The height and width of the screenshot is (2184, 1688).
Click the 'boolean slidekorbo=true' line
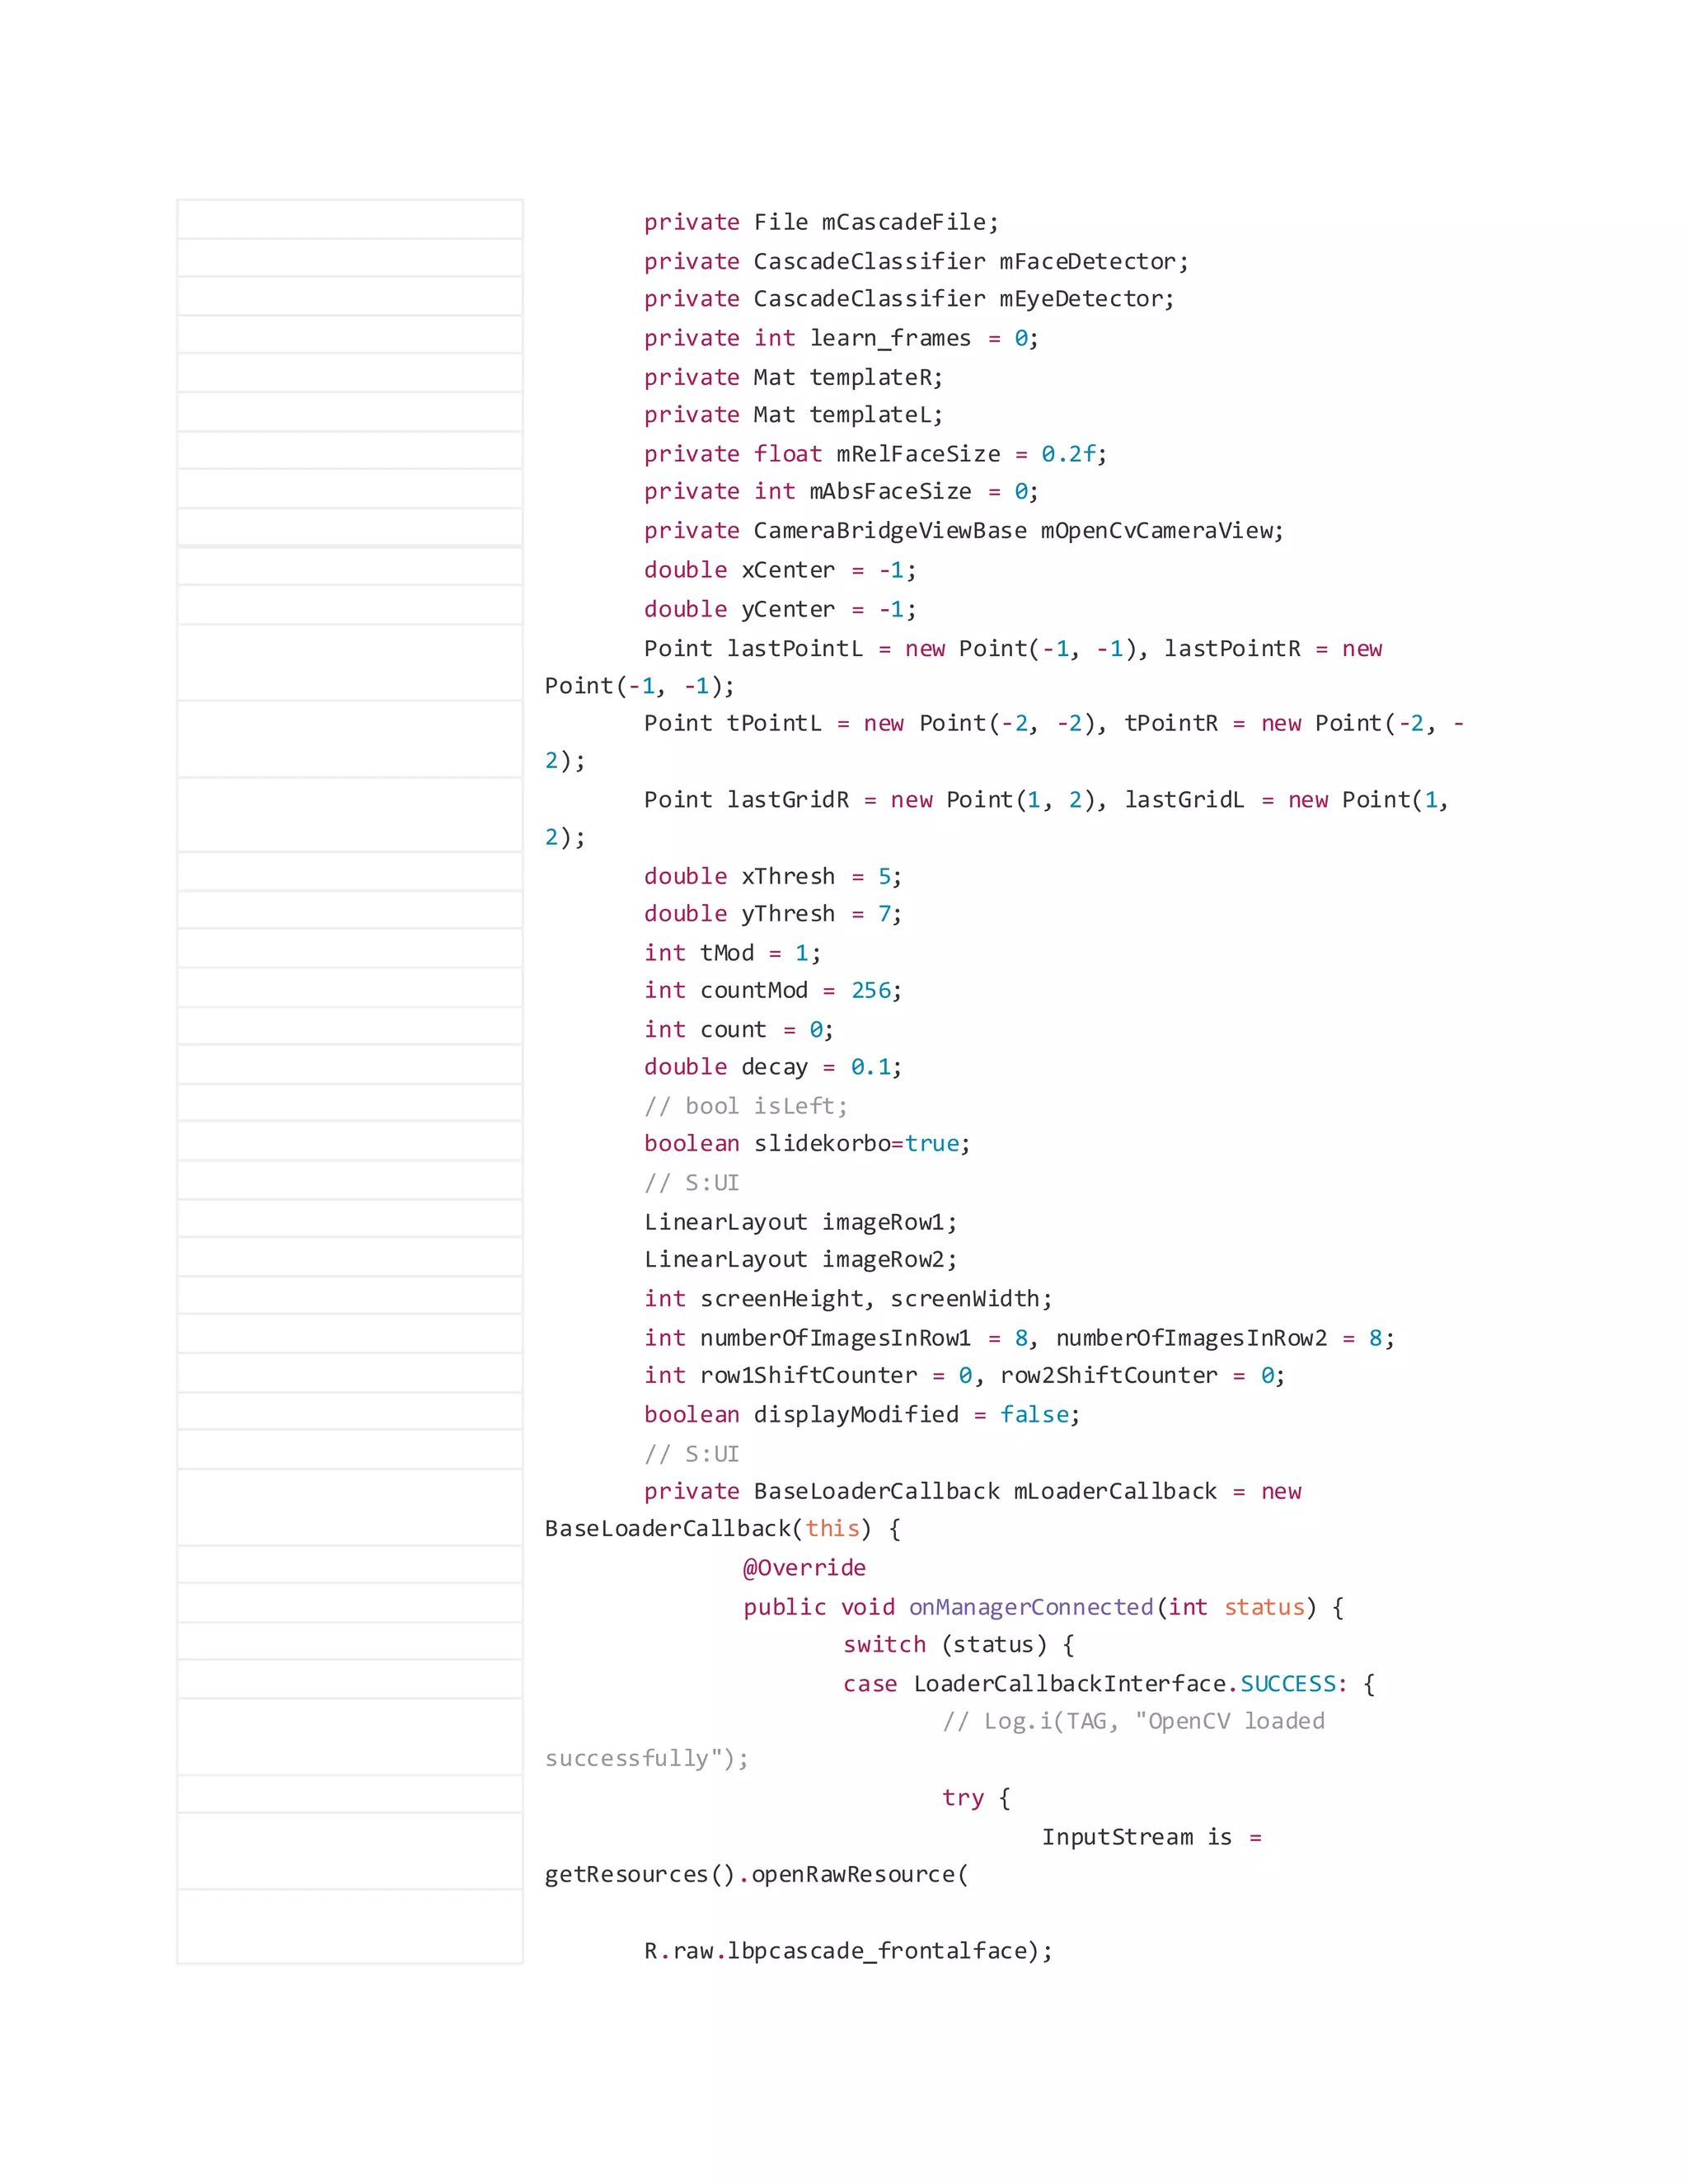[806, 1144]
